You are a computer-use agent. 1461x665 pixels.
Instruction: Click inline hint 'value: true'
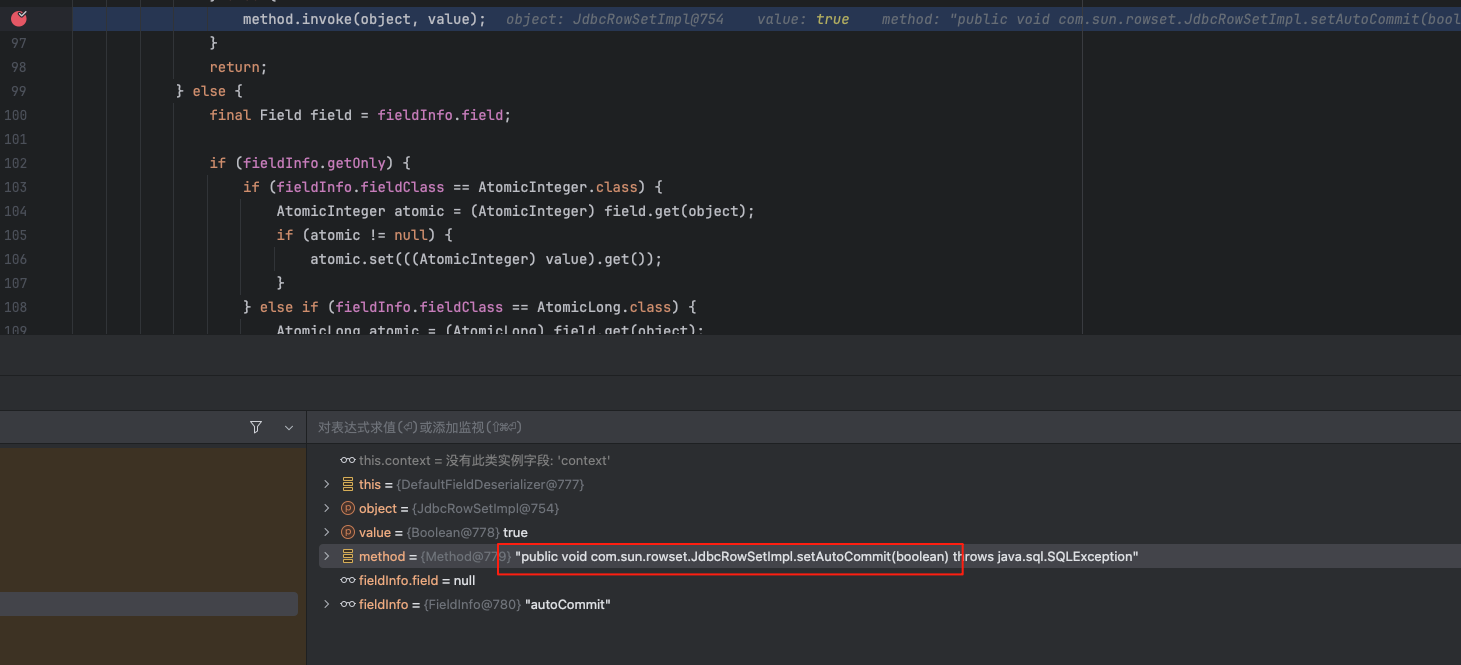point(803,19)
